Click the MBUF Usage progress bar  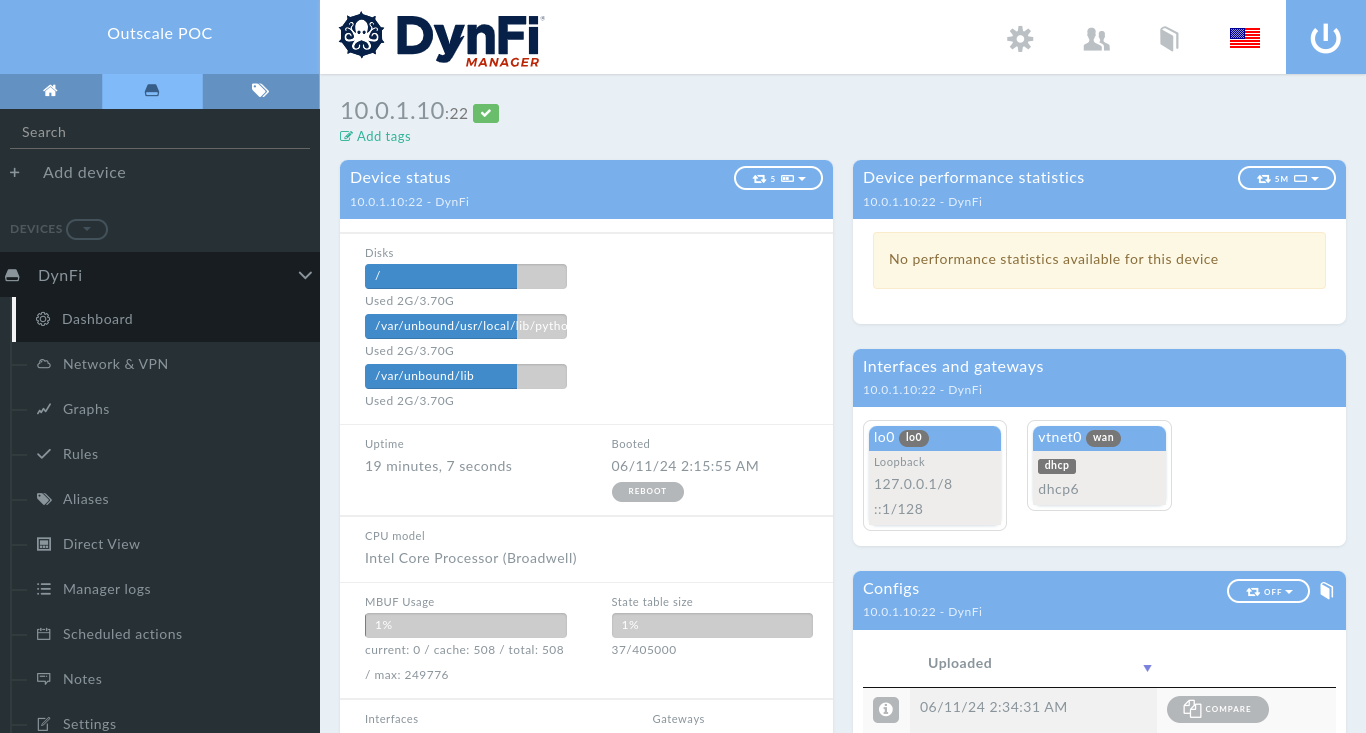tap(466, 625)
